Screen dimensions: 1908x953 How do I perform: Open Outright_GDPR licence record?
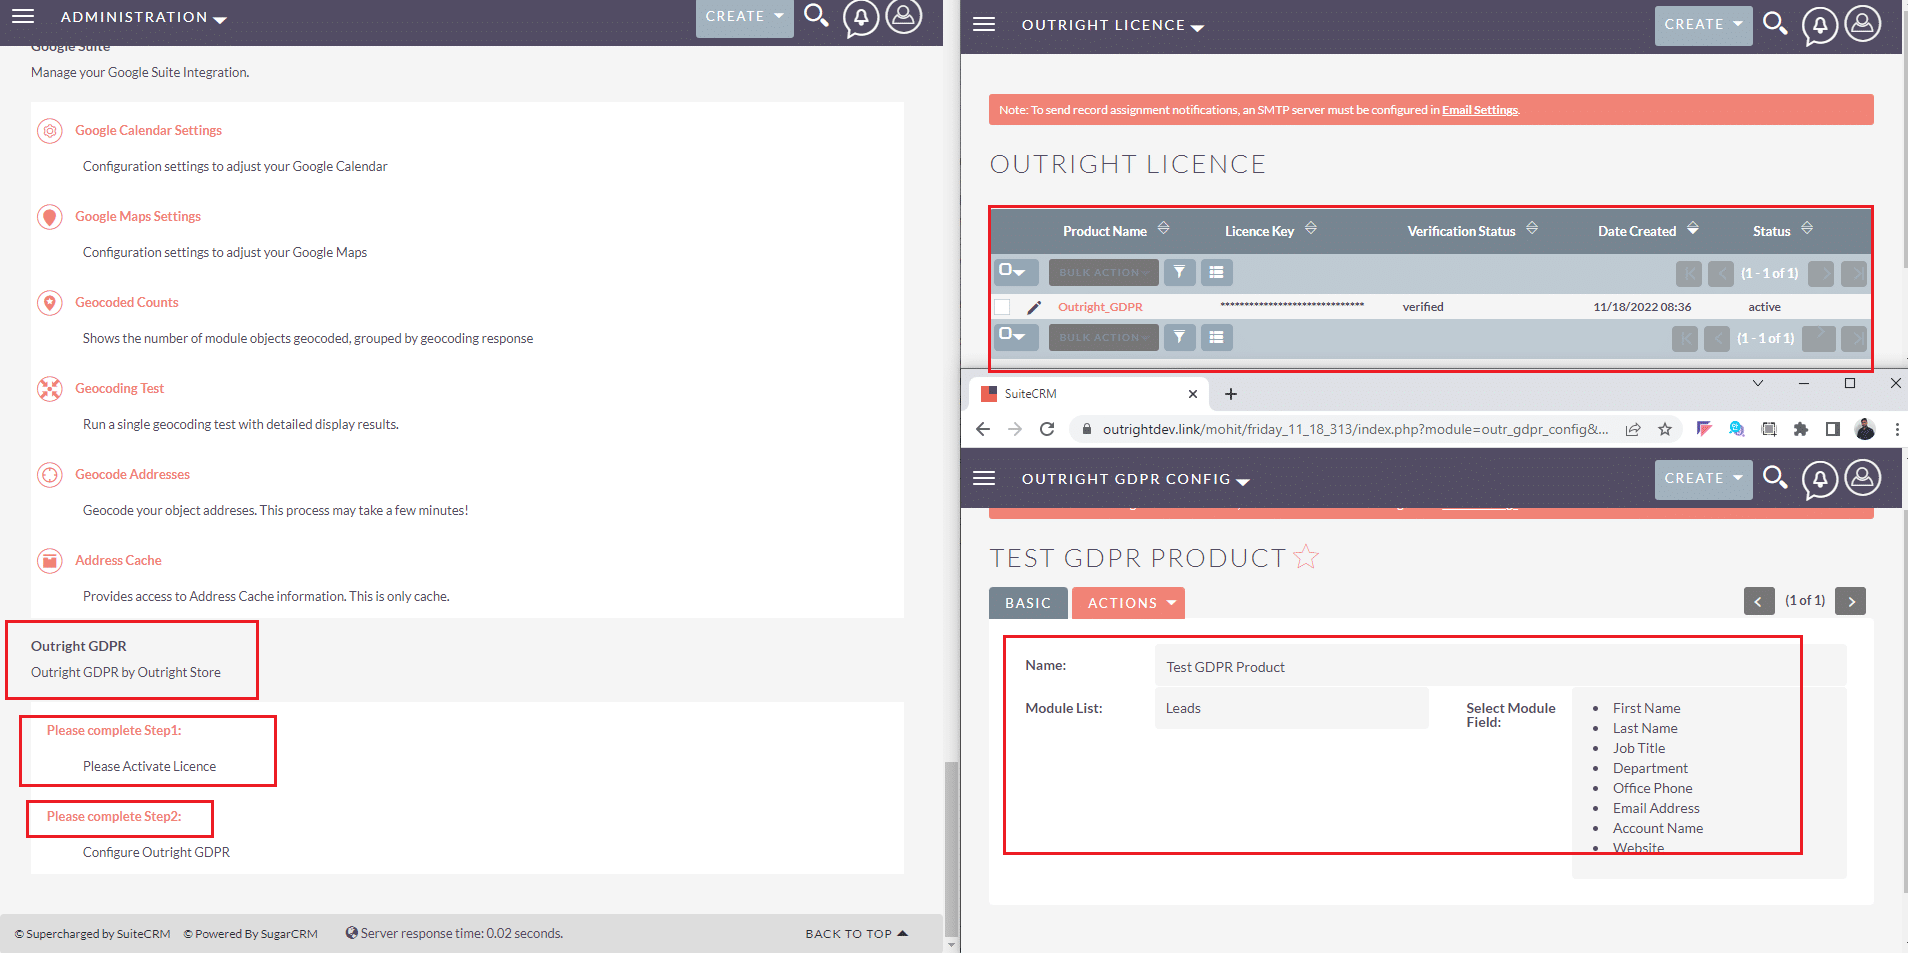[1100, 307]
